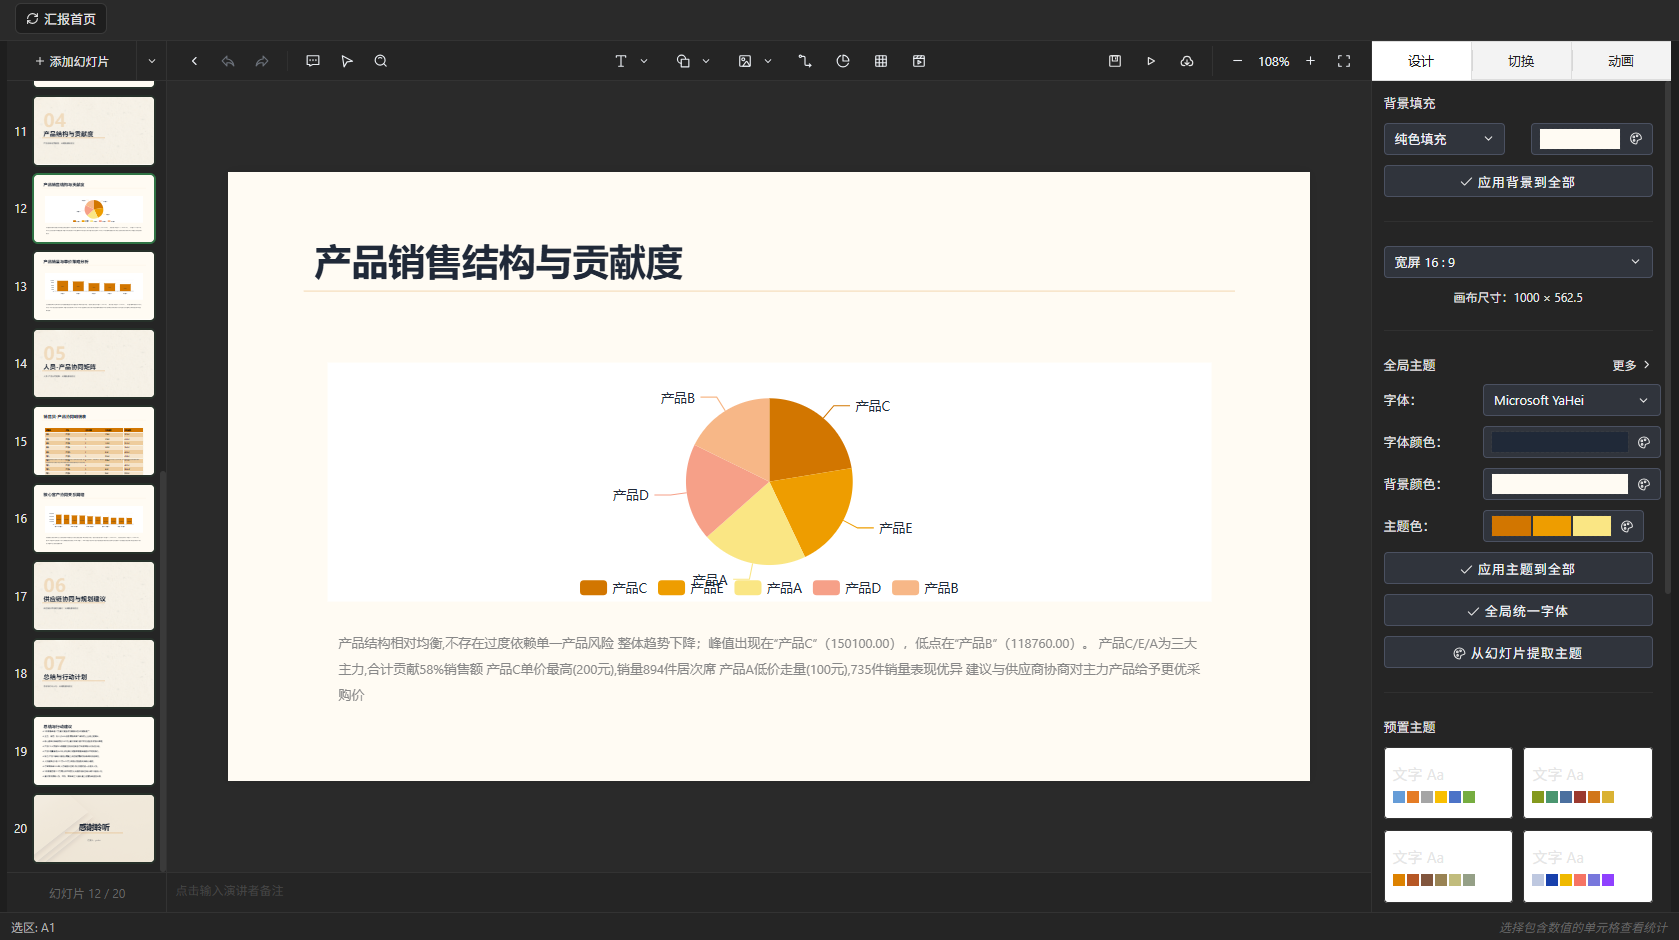Viewport: 1679px width, 940px height.
Task: Enable global unified font
Action: [x=1517, y=610]
